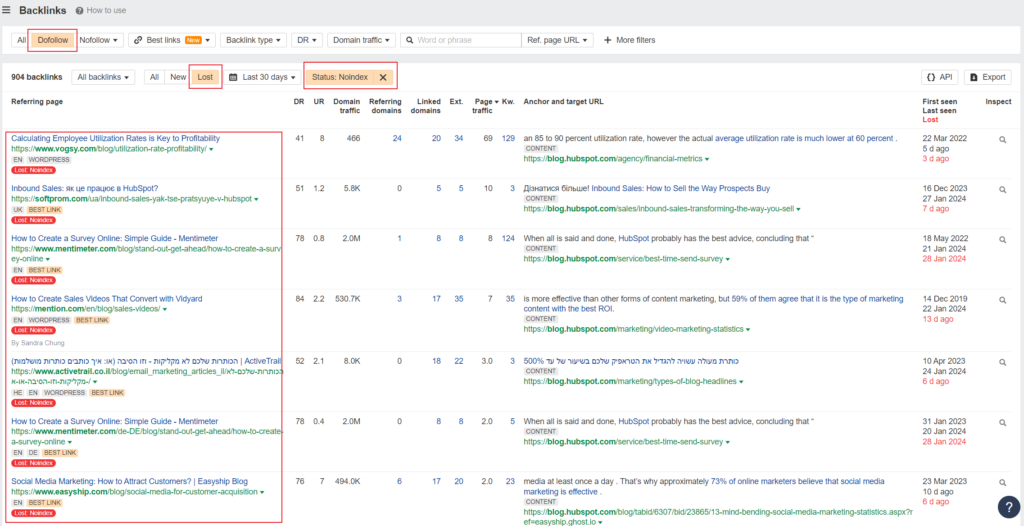
Task: Expand the agency/financial-metrics target URL arrow
Action: 707,159
